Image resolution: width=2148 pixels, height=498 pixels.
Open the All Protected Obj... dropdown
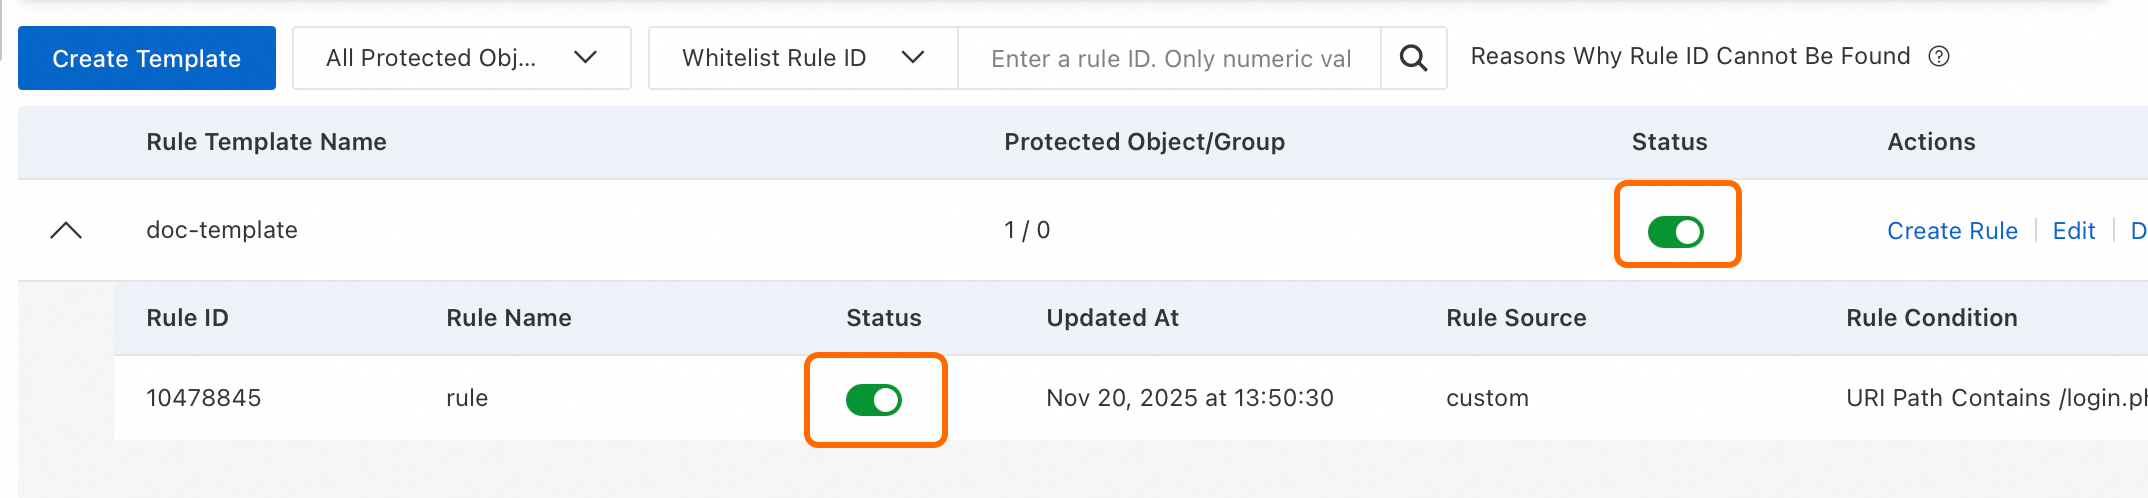[462, 58]
